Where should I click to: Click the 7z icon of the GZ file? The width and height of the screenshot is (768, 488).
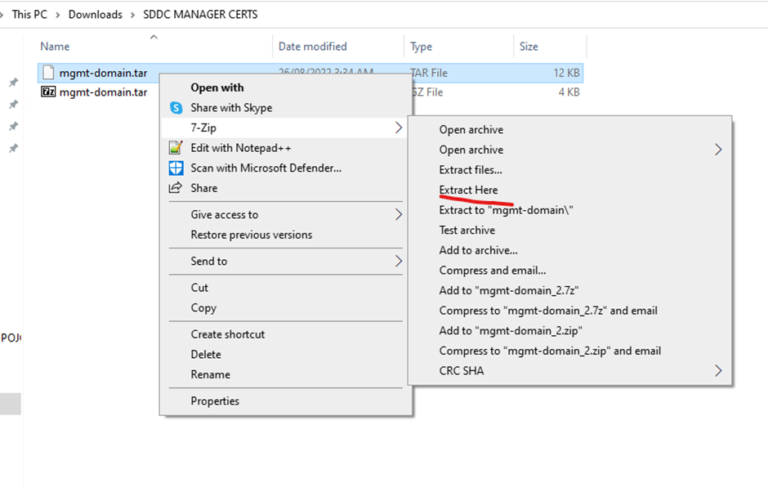pos(48,92)
